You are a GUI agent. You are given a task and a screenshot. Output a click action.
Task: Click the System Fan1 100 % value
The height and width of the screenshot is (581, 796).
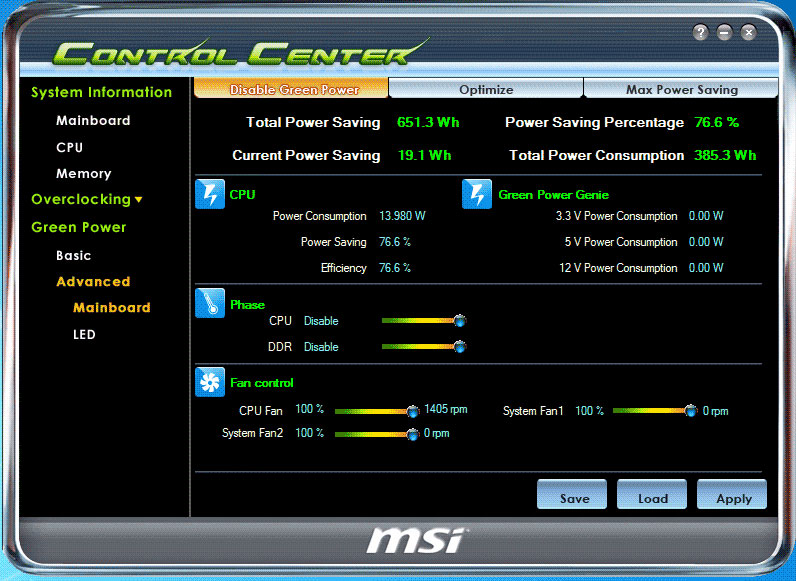[589, 410]
